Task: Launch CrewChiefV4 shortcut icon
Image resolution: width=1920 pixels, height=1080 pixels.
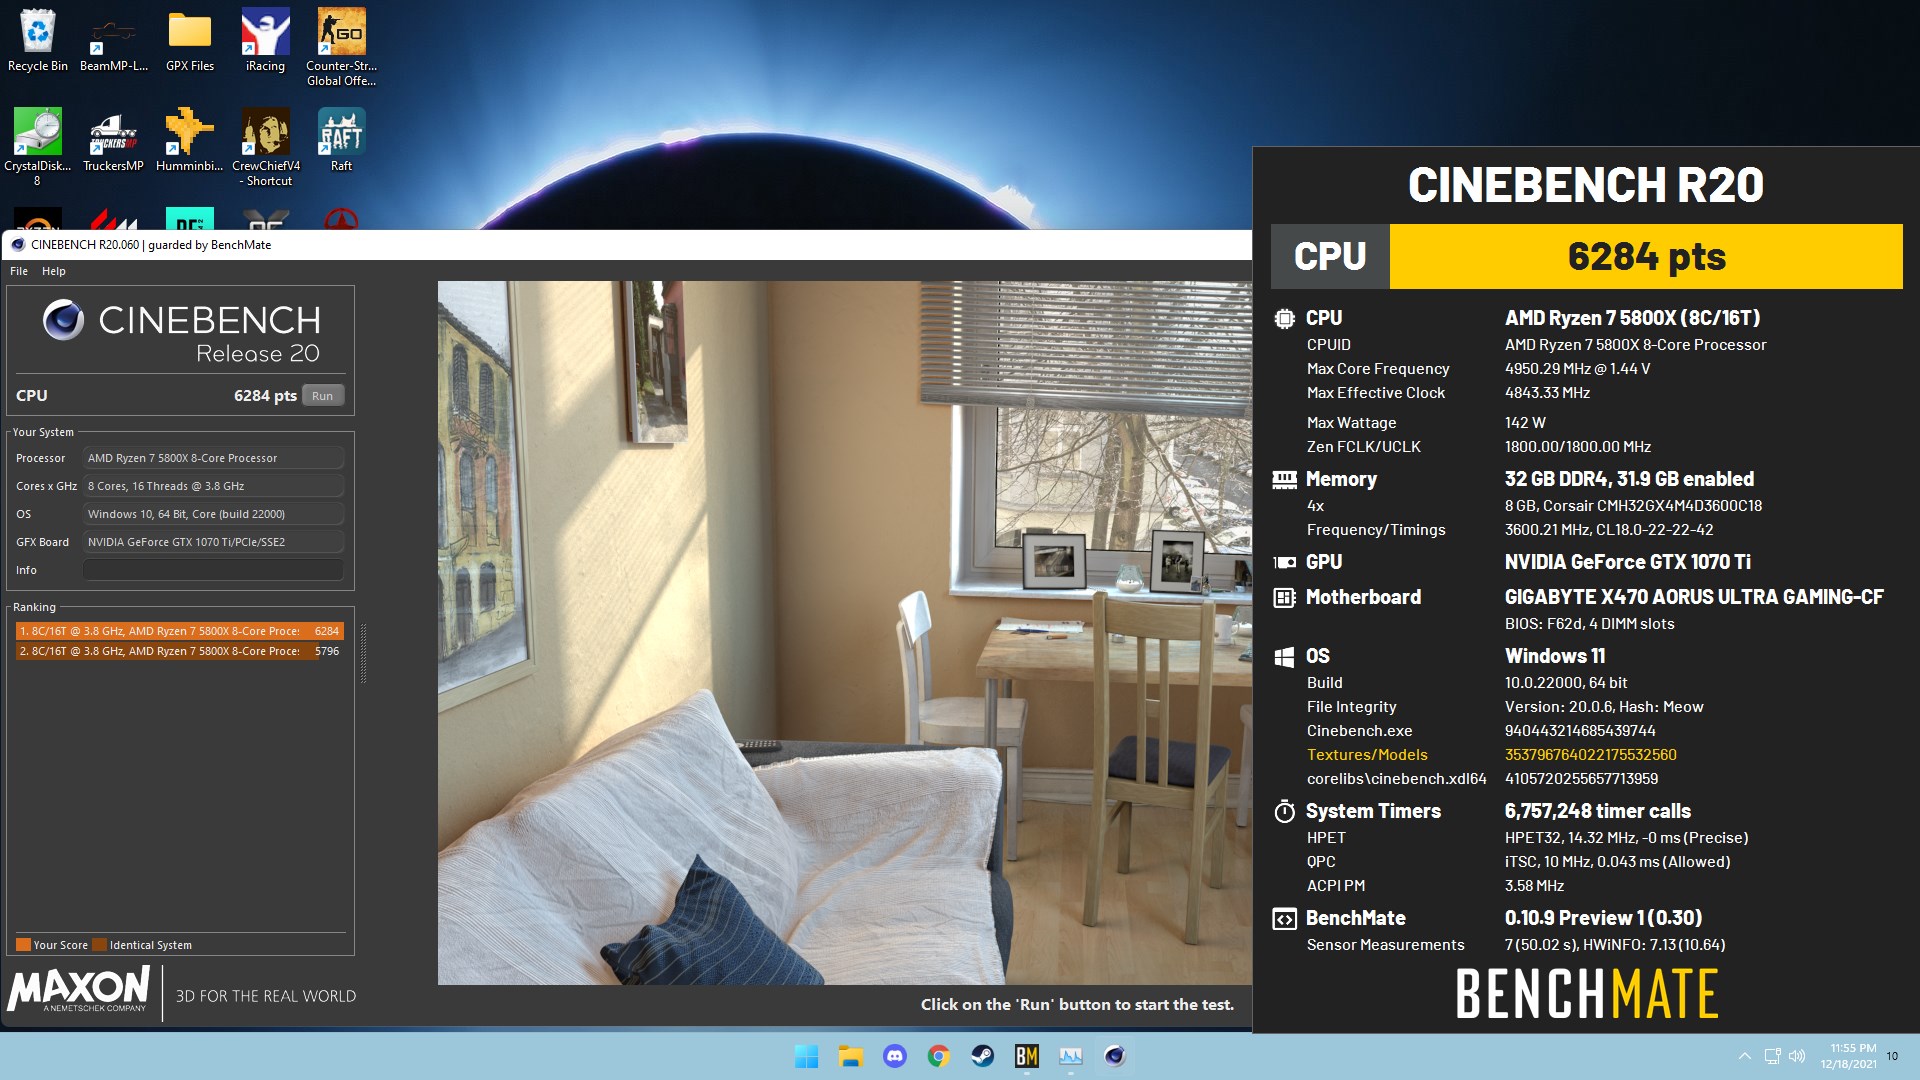Action: pos(266,147)
